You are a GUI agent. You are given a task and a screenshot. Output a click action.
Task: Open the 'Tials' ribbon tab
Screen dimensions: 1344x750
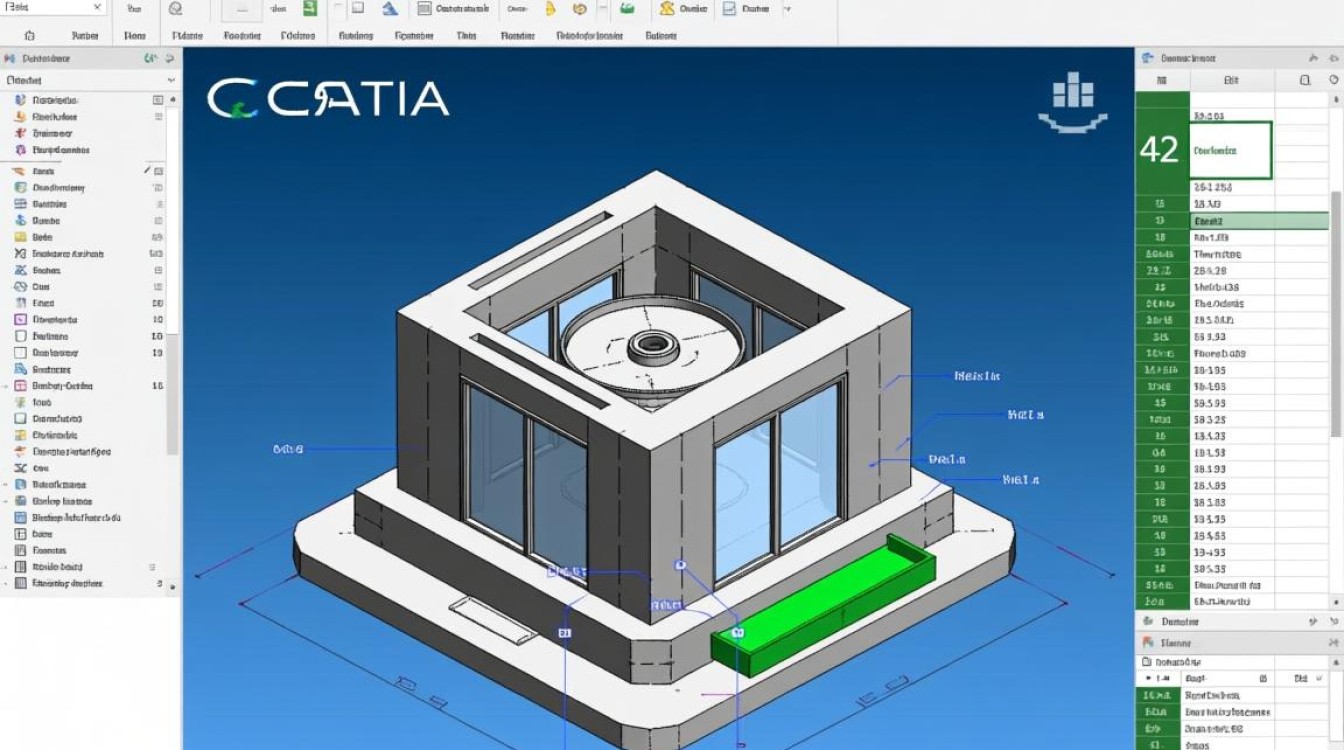click(466, 35)
